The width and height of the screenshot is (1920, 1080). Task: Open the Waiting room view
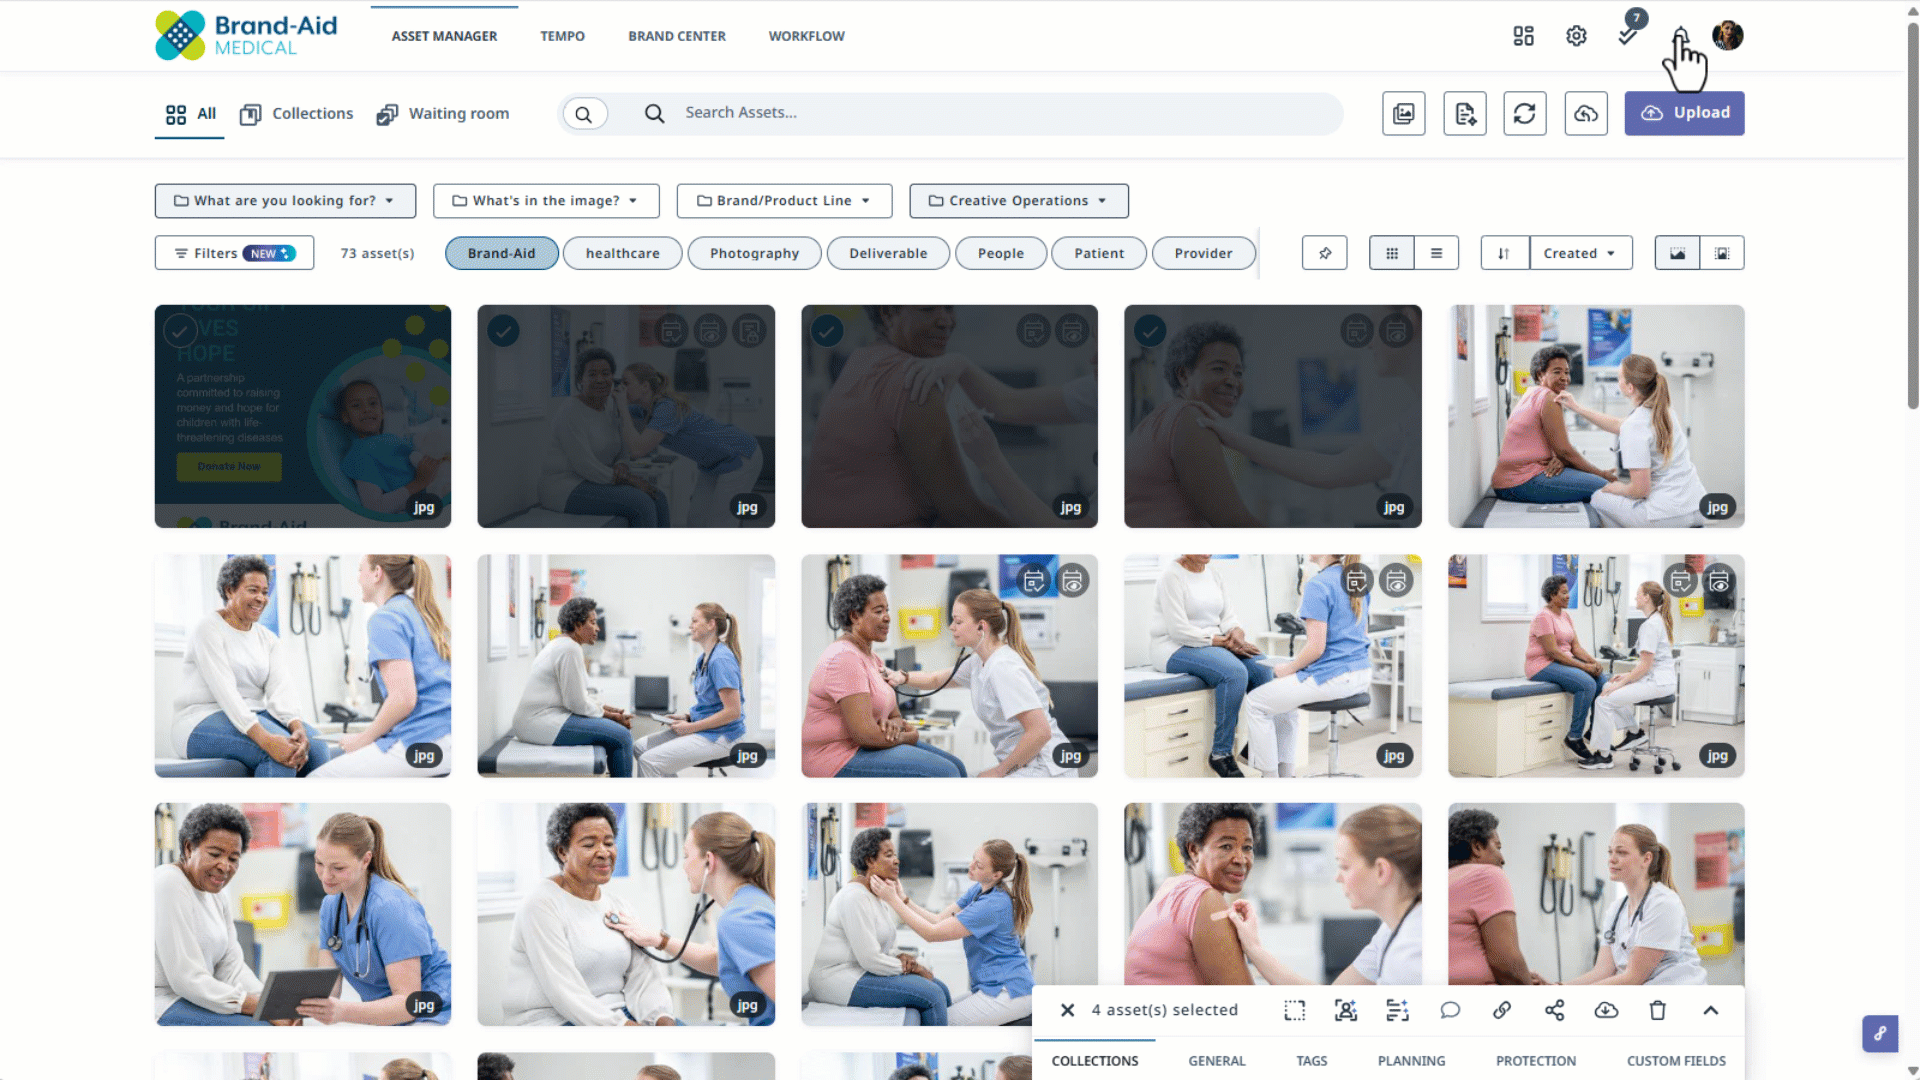click(x=443, y=114)
